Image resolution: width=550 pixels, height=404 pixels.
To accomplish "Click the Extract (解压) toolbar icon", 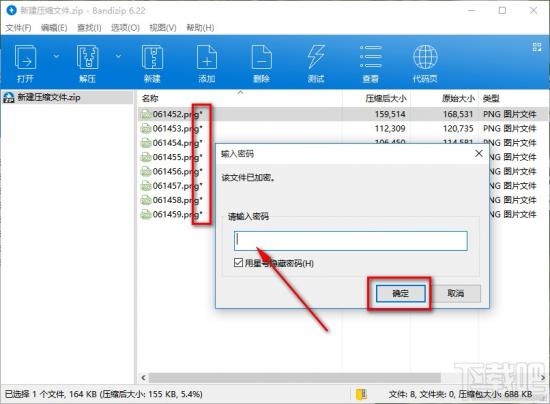I will click(x=88, y=57).
